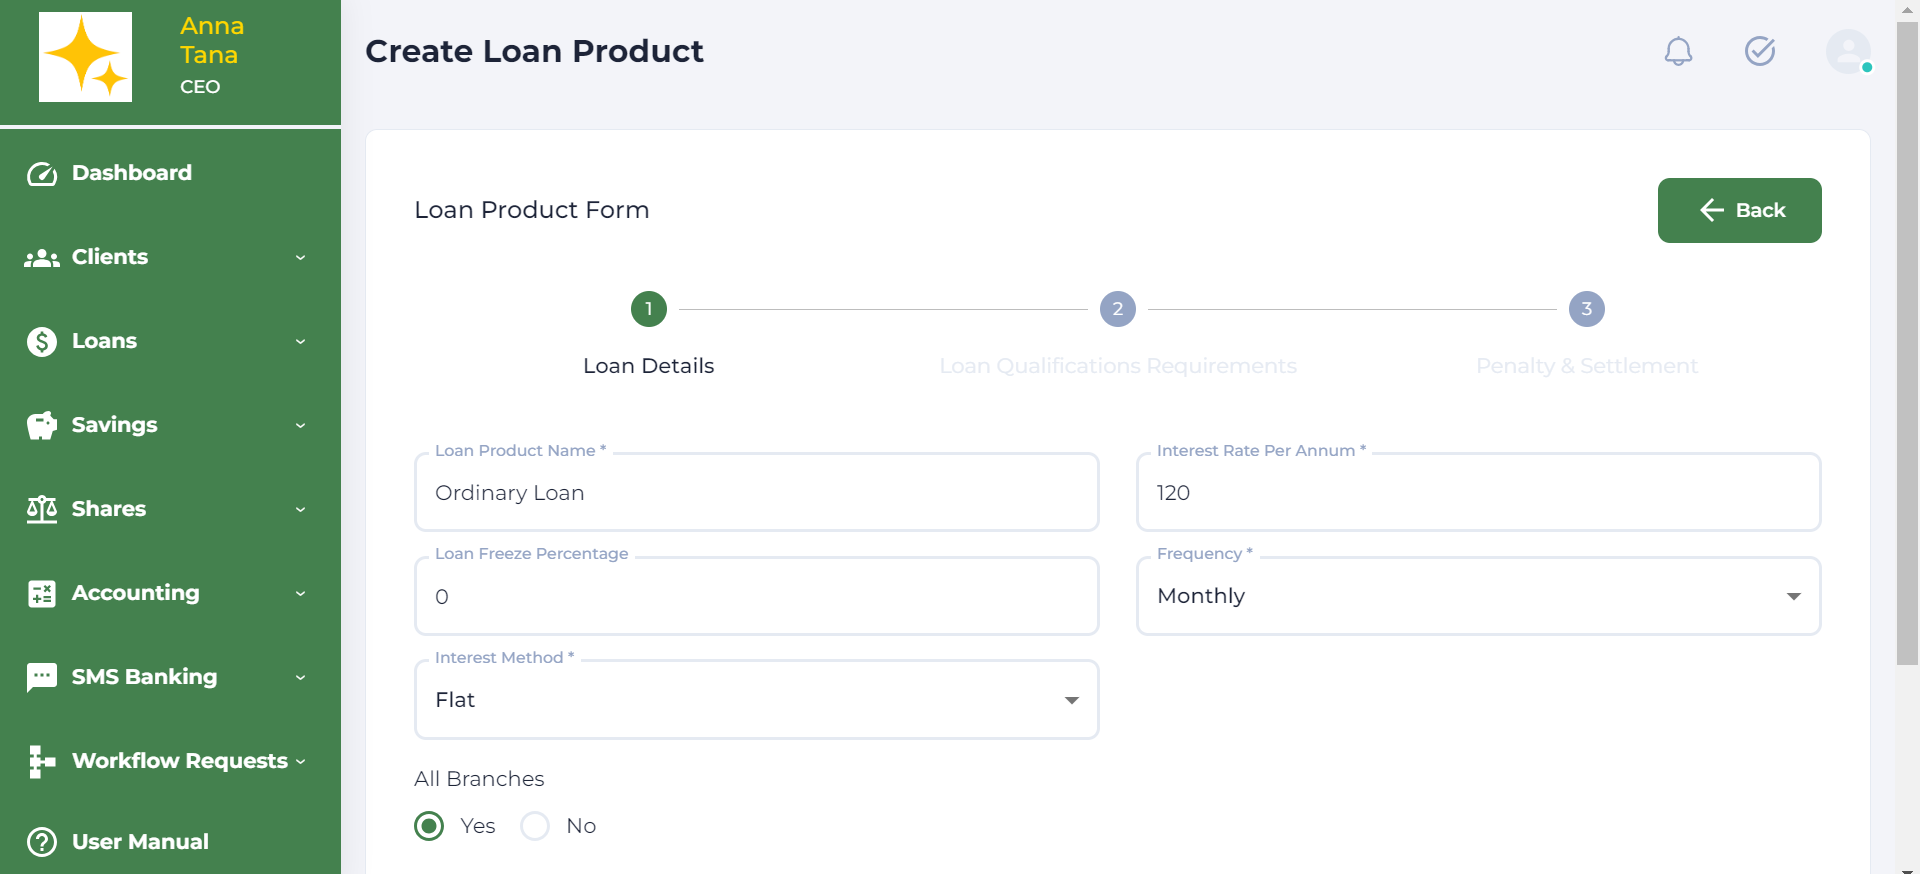Open the Accounting menu item
The image size is (1920, 874).
click(136, 593)
